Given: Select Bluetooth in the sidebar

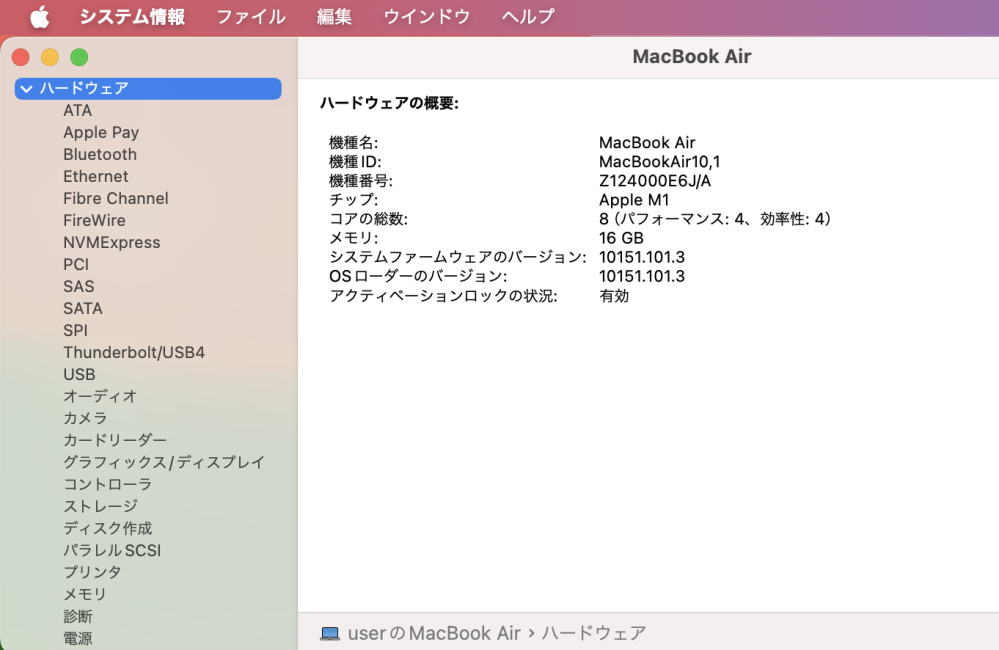Looking at the screenshot, I should pos(100,154).
